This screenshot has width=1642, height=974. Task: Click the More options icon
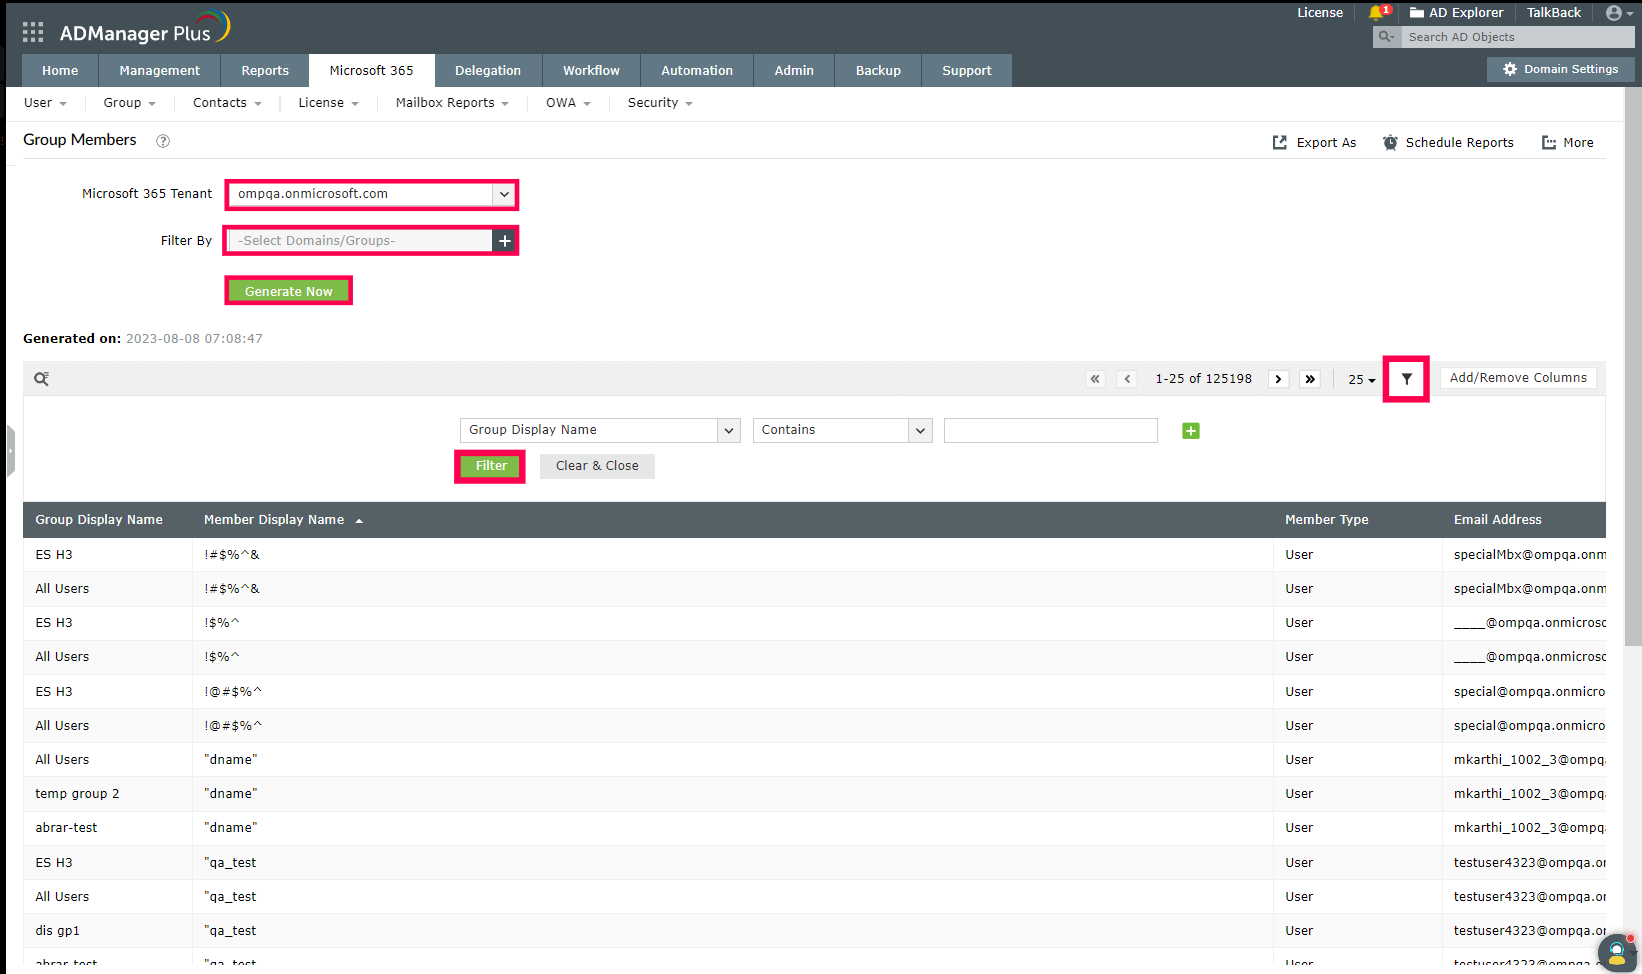coord(1549,143)
